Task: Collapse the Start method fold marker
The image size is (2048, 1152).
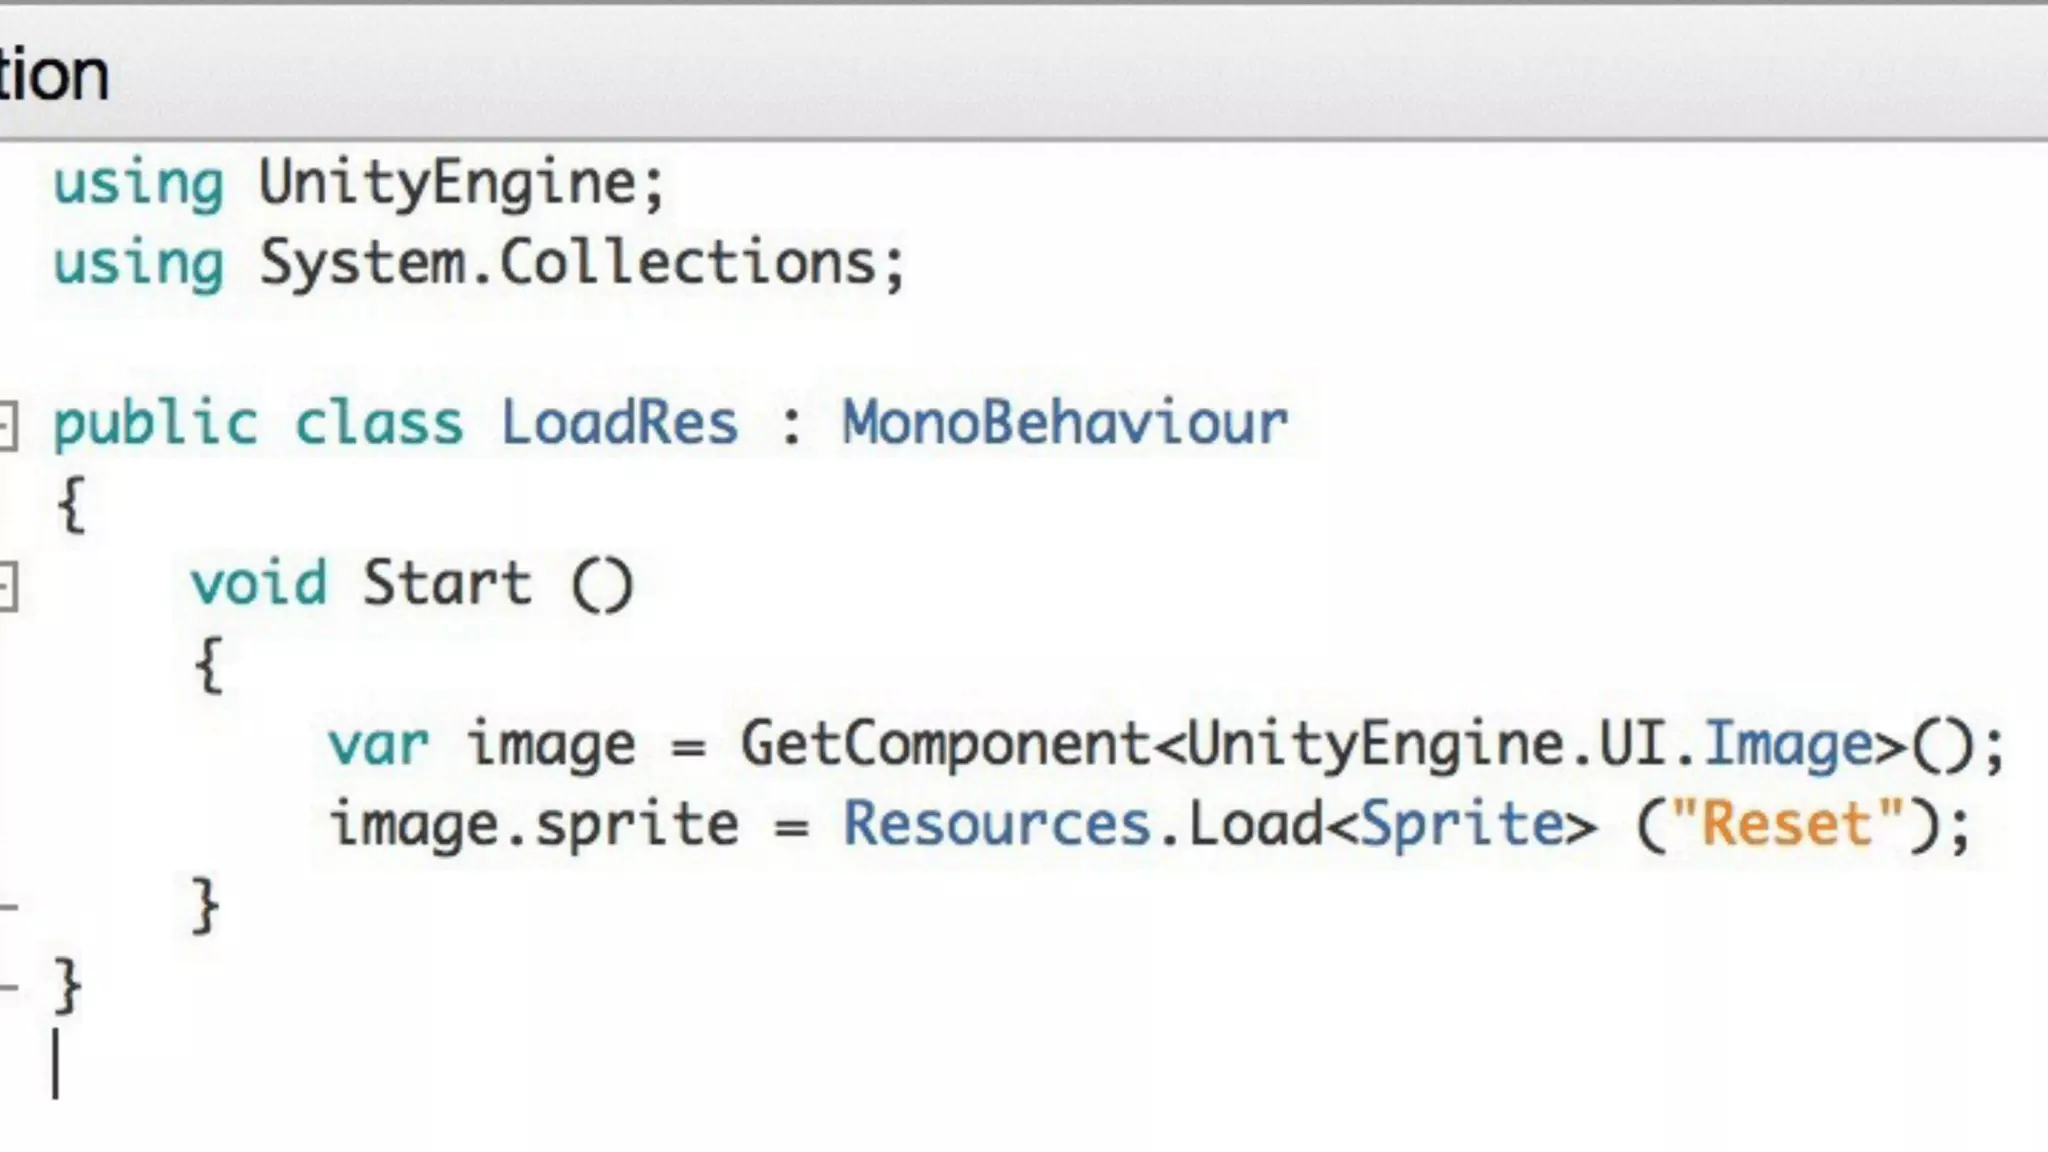Action: [7, 586]
